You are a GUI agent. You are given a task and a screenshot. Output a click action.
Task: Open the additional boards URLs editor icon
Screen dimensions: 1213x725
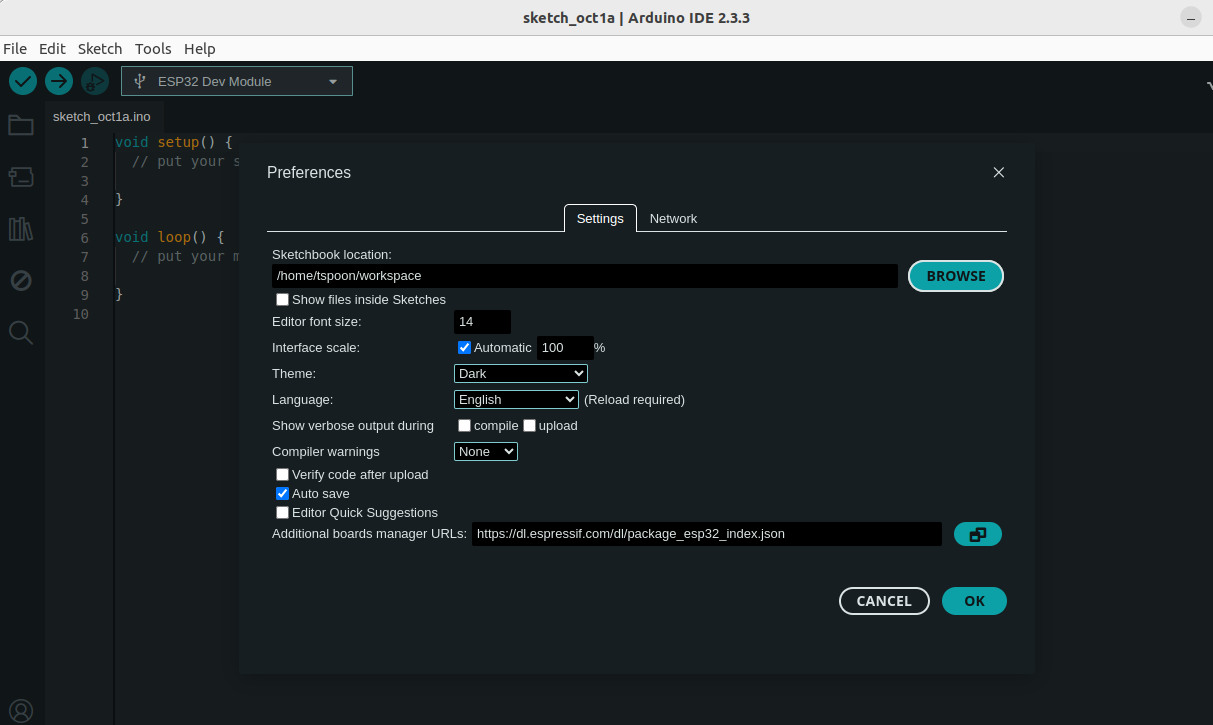[978, 534]
